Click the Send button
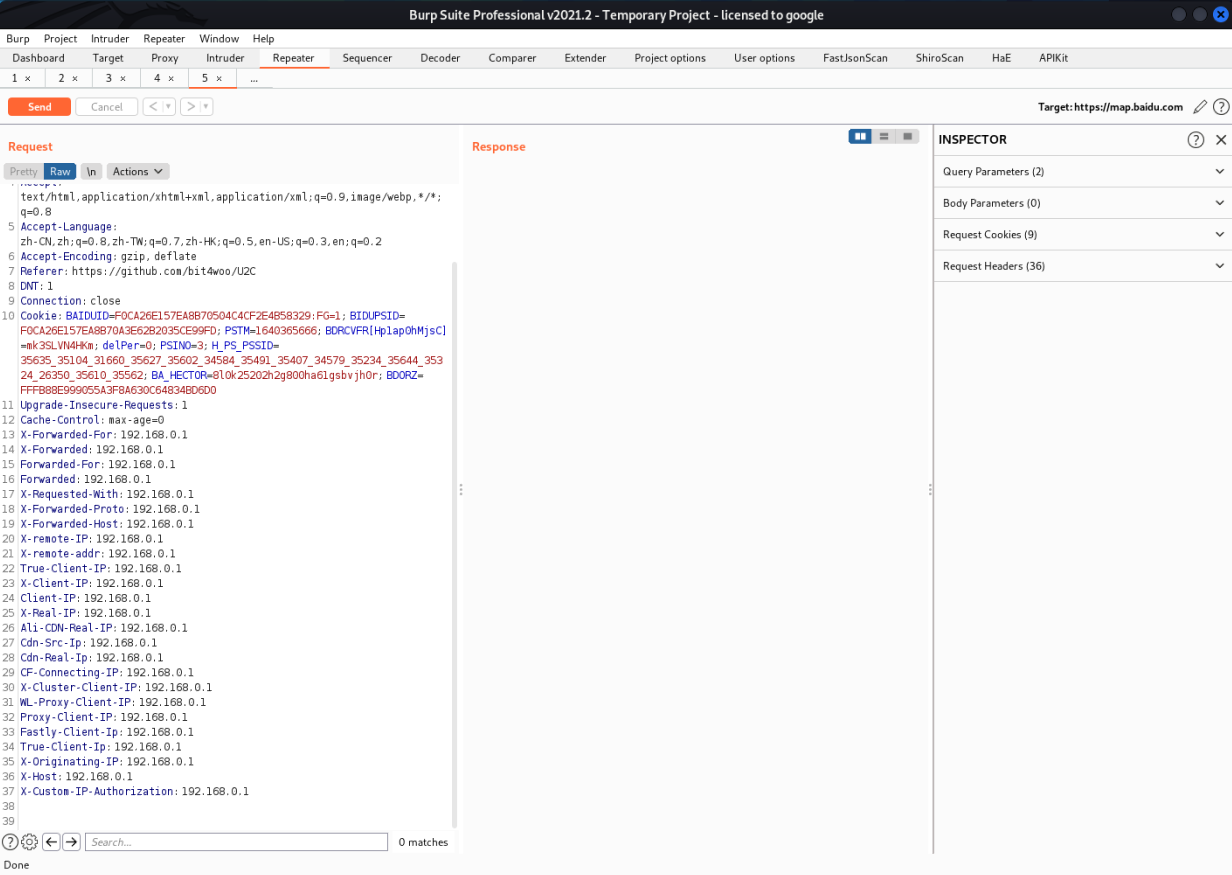The image size is (1232, 875). 40,107
